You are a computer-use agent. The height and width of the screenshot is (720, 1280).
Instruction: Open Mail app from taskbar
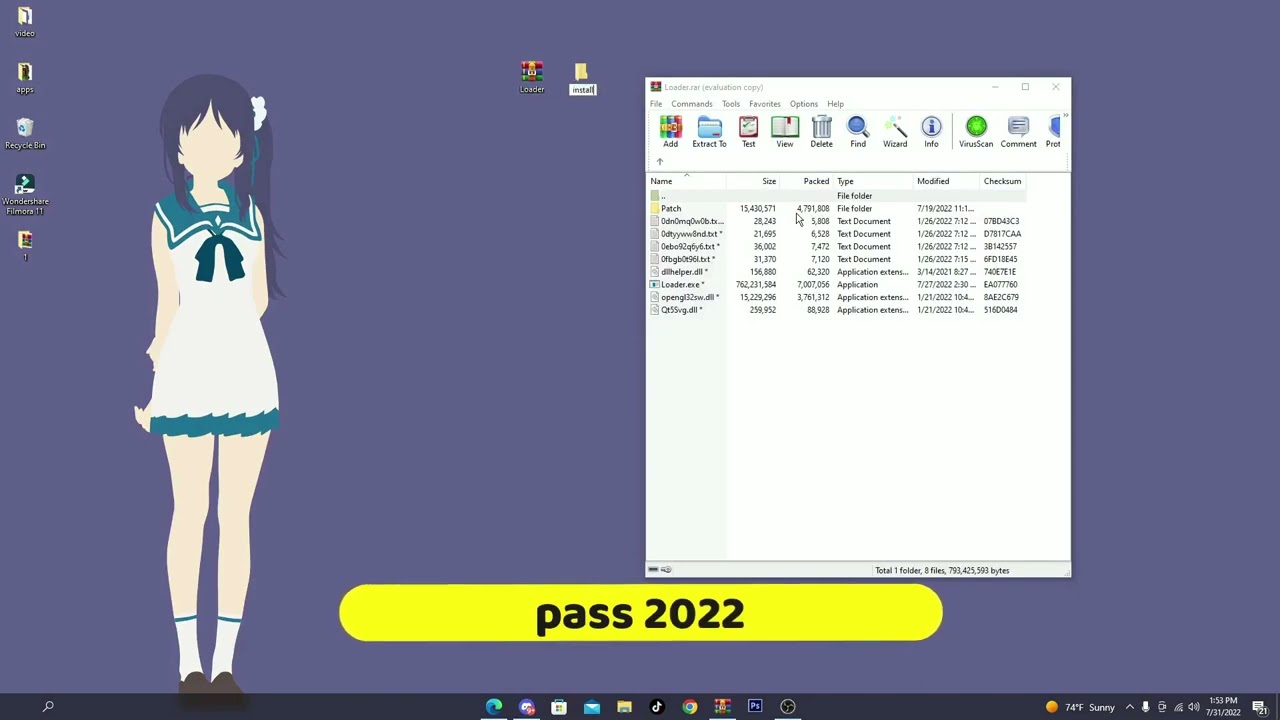pyautogui.click(x=592, y=707)
